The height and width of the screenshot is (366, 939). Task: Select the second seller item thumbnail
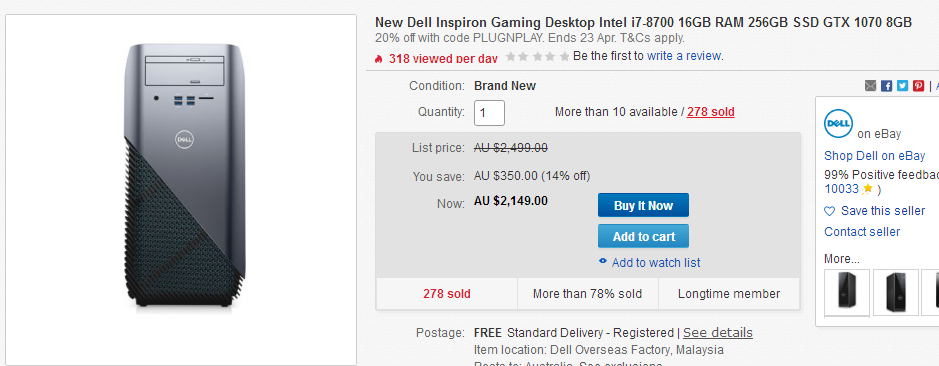click(895, 292)
